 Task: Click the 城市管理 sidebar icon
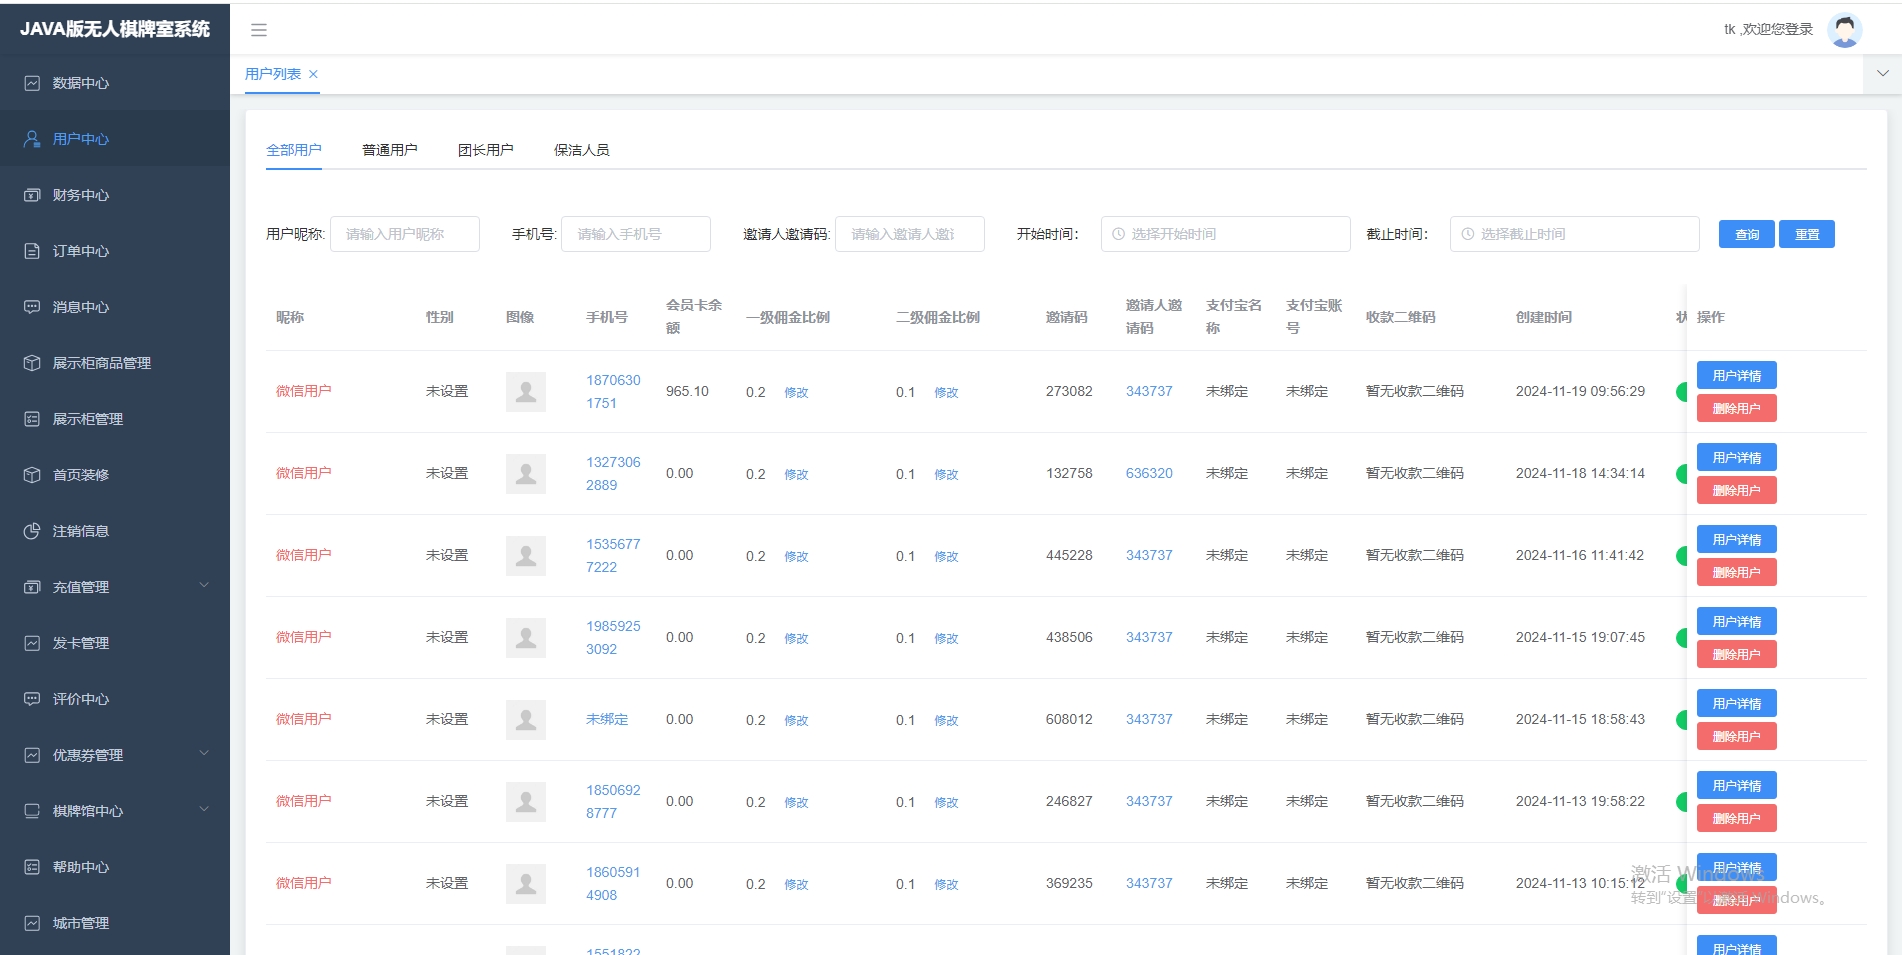(x=32, y=923)
